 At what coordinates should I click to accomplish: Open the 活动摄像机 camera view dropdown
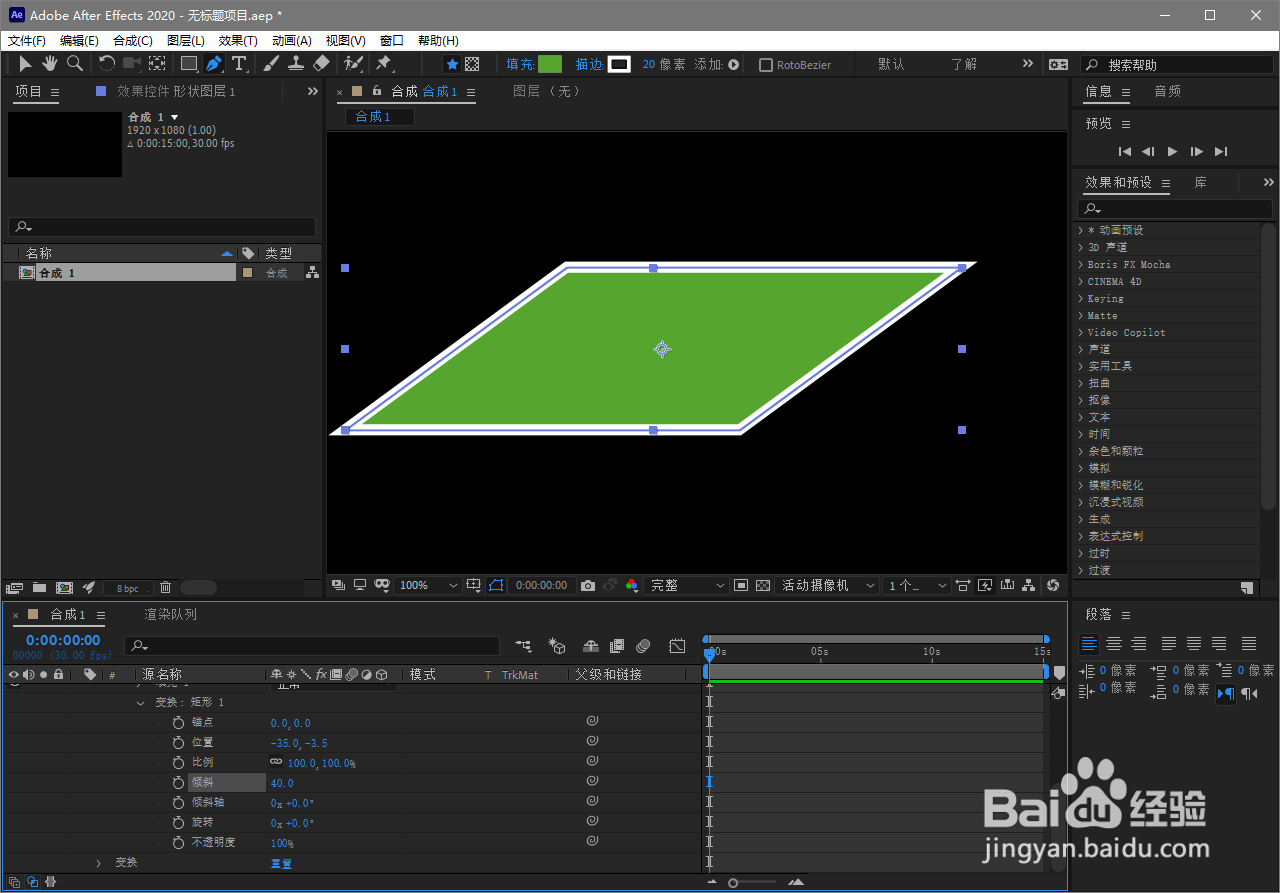829,585
